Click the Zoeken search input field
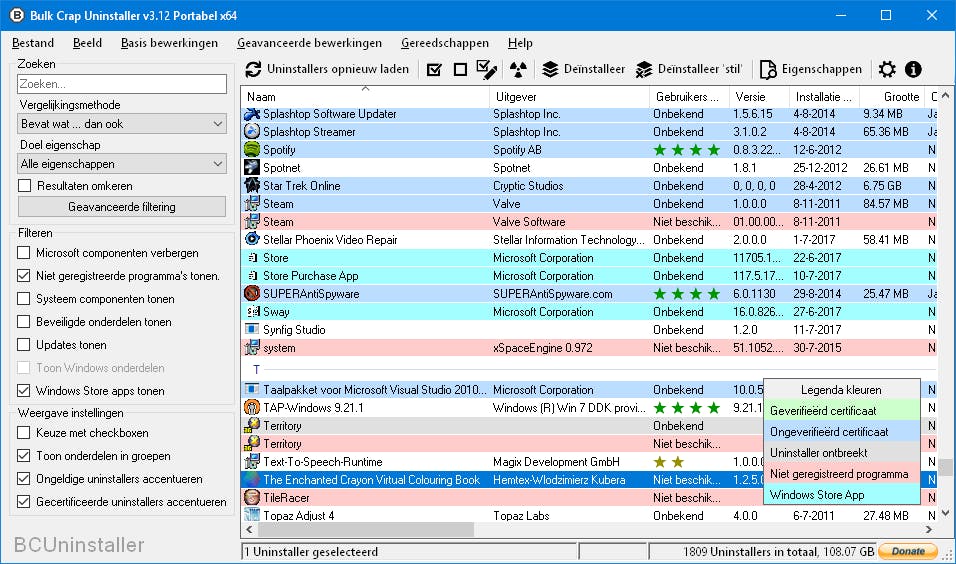Image resolution: width=956 pixels, height=564 pixels. [x=122, y=85]
